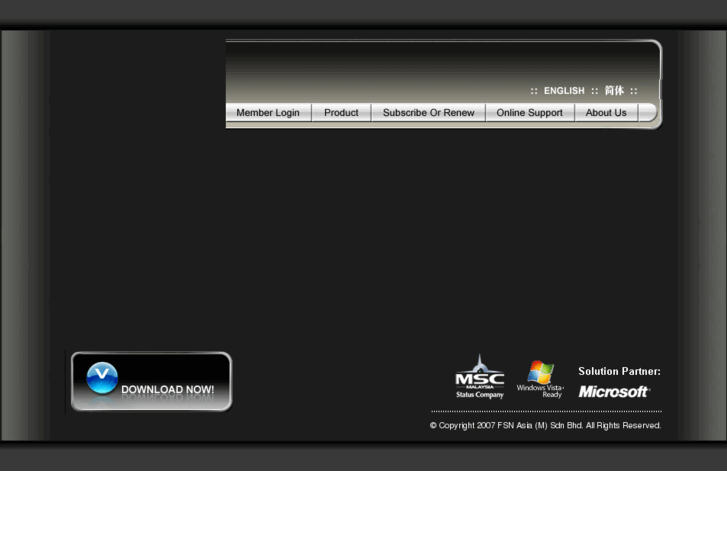Viewport: 727px width, 545px height.
Task: Click the DOWNLOAD NOW! button
Action: (152, 382)
